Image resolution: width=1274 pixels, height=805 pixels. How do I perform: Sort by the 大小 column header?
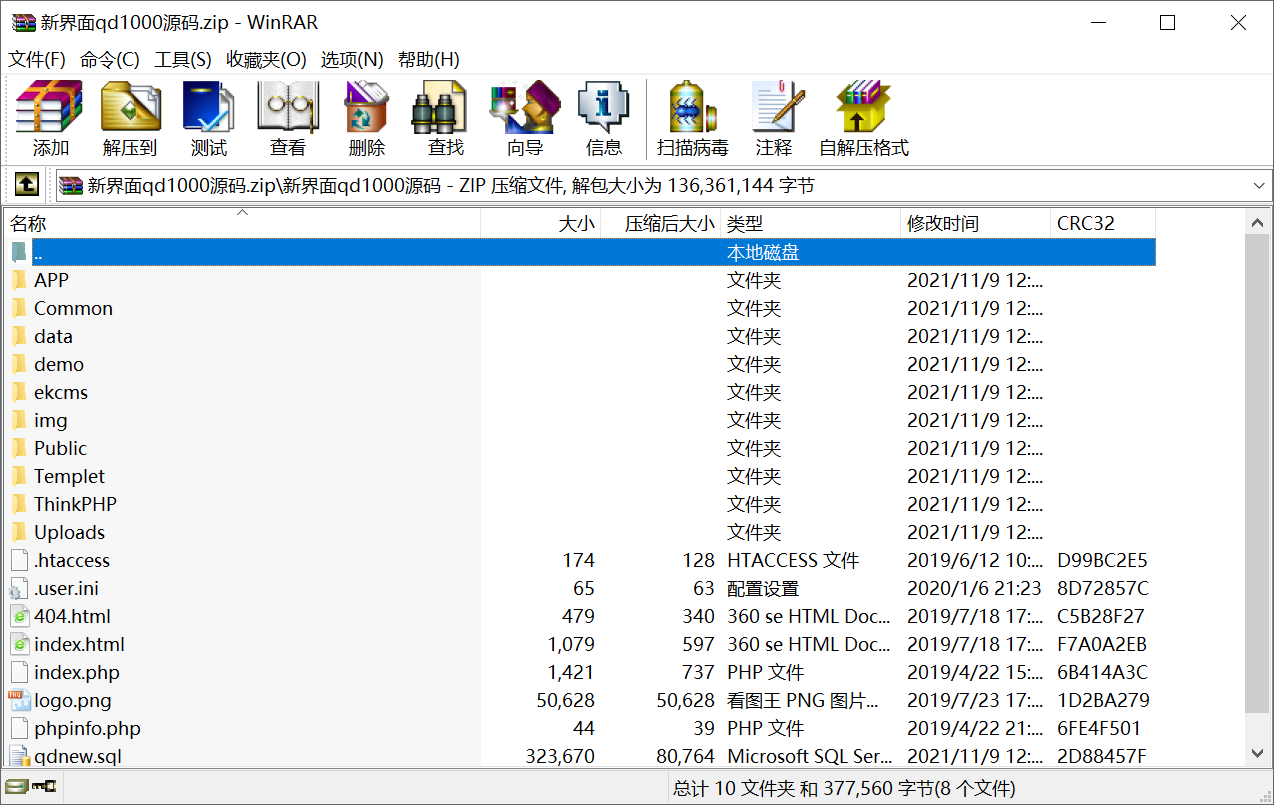pyautogui.click(x=540, y=224)
